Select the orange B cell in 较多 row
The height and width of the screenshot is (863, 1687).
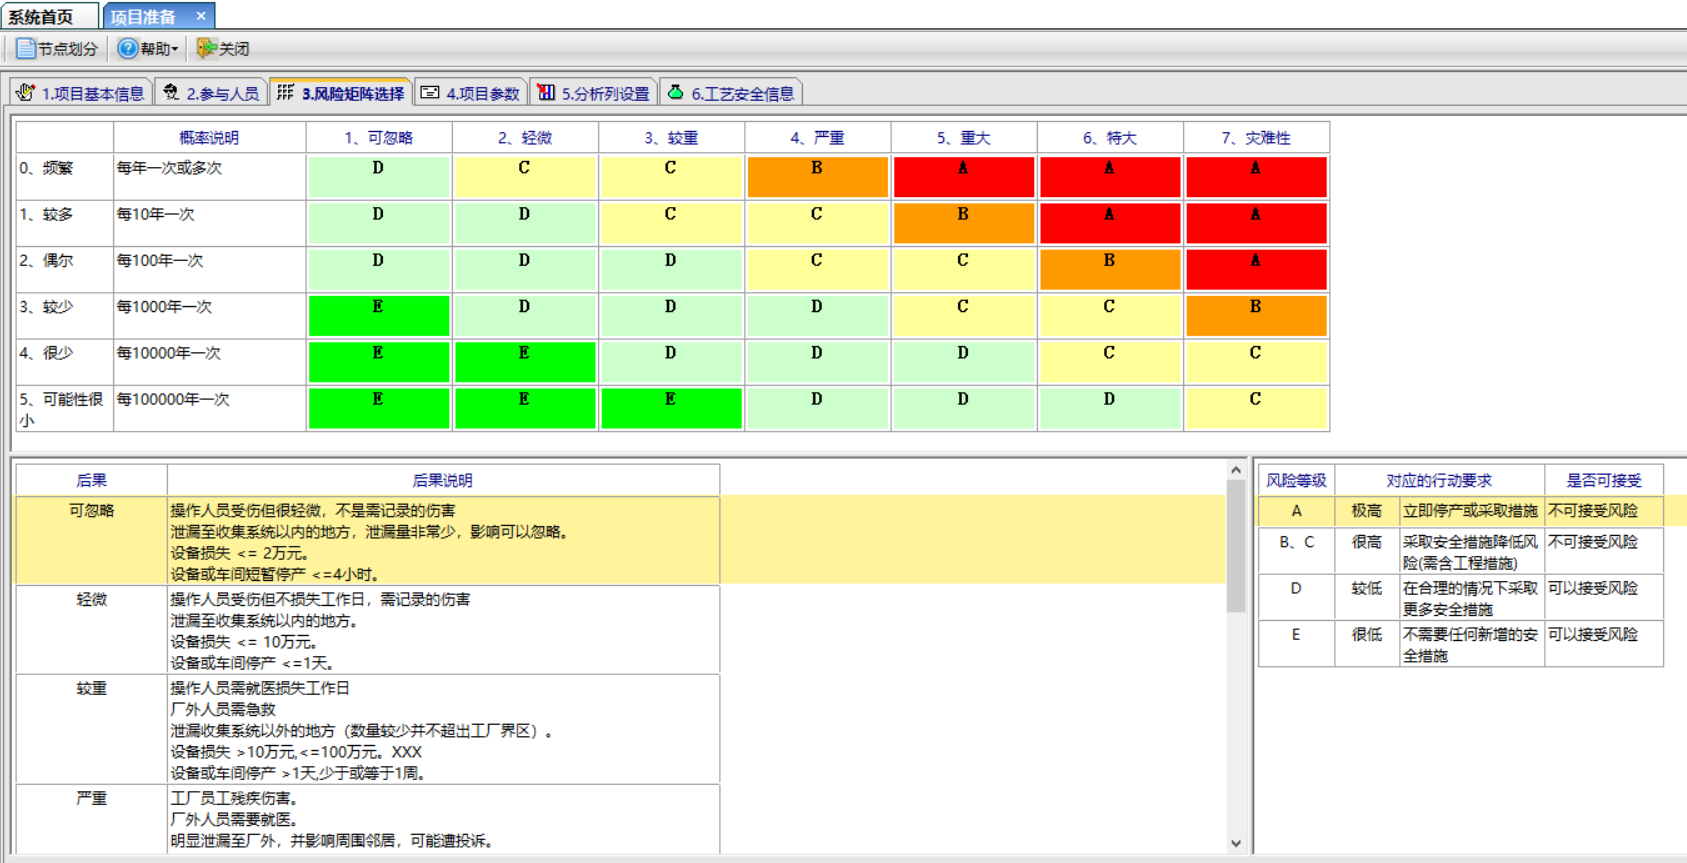click(x=963, y=223)
